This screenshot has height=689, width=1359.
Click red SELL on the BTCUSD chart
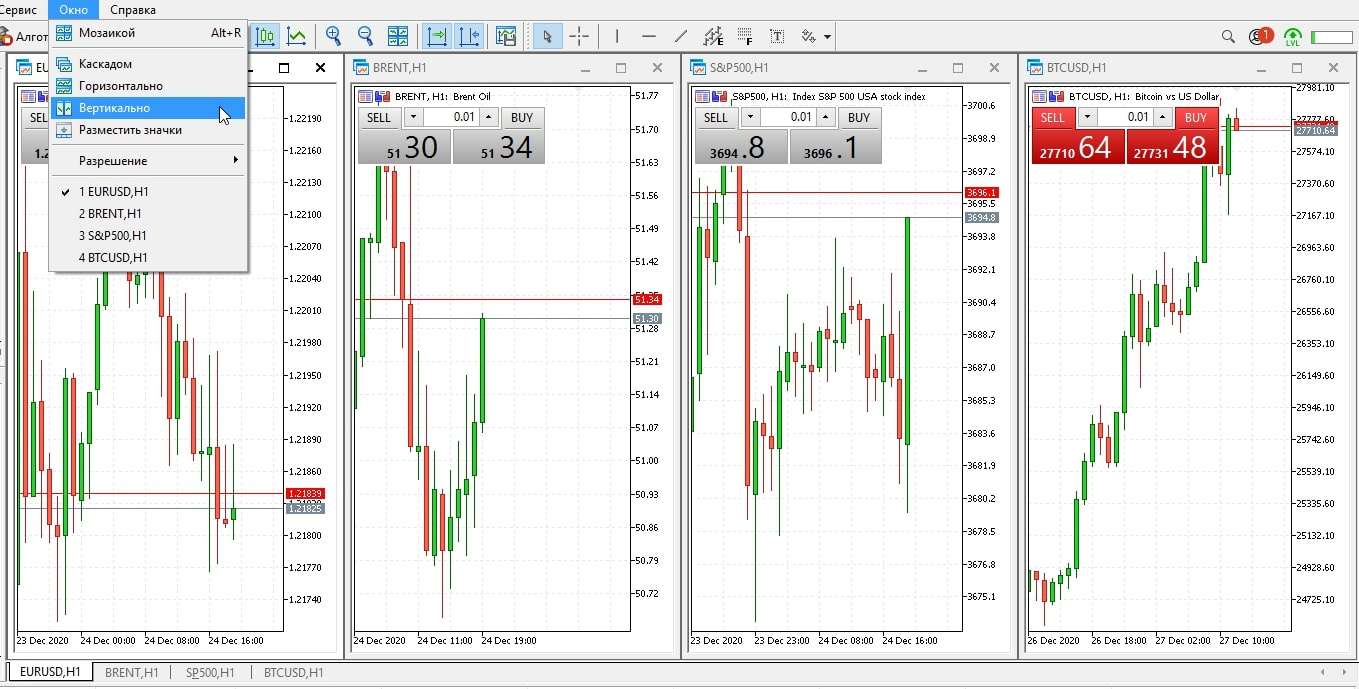click(x=1053, y=117)
